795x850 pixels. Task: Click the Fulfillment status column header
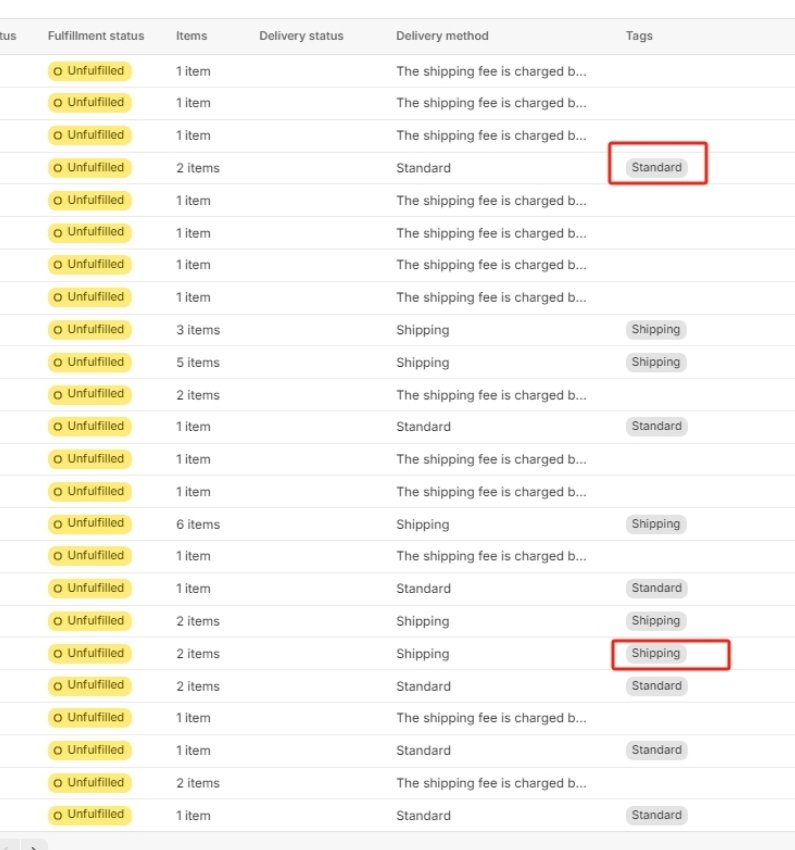(x=96, y=36)
